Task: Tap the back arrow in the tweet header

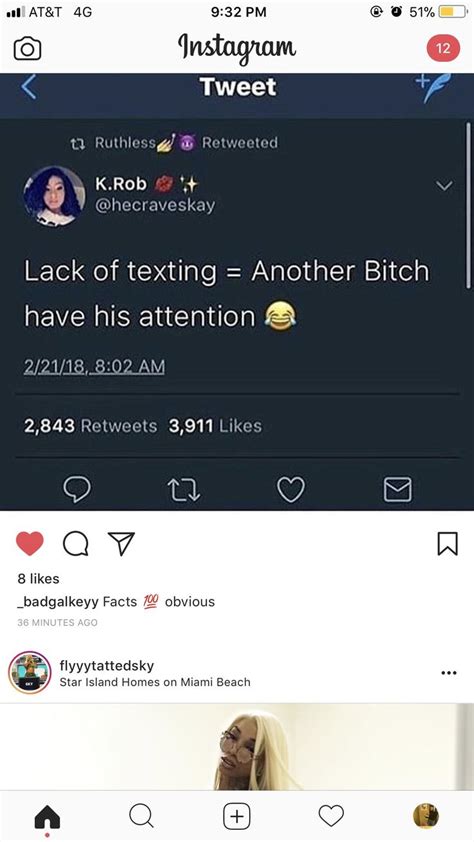Action: [x=30, y=87]
